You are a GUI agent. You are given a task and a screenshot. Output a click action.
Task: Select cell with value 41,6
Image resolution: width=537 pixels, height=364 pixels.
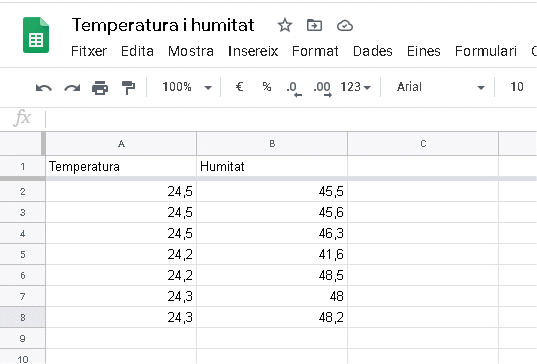[272, 254]
